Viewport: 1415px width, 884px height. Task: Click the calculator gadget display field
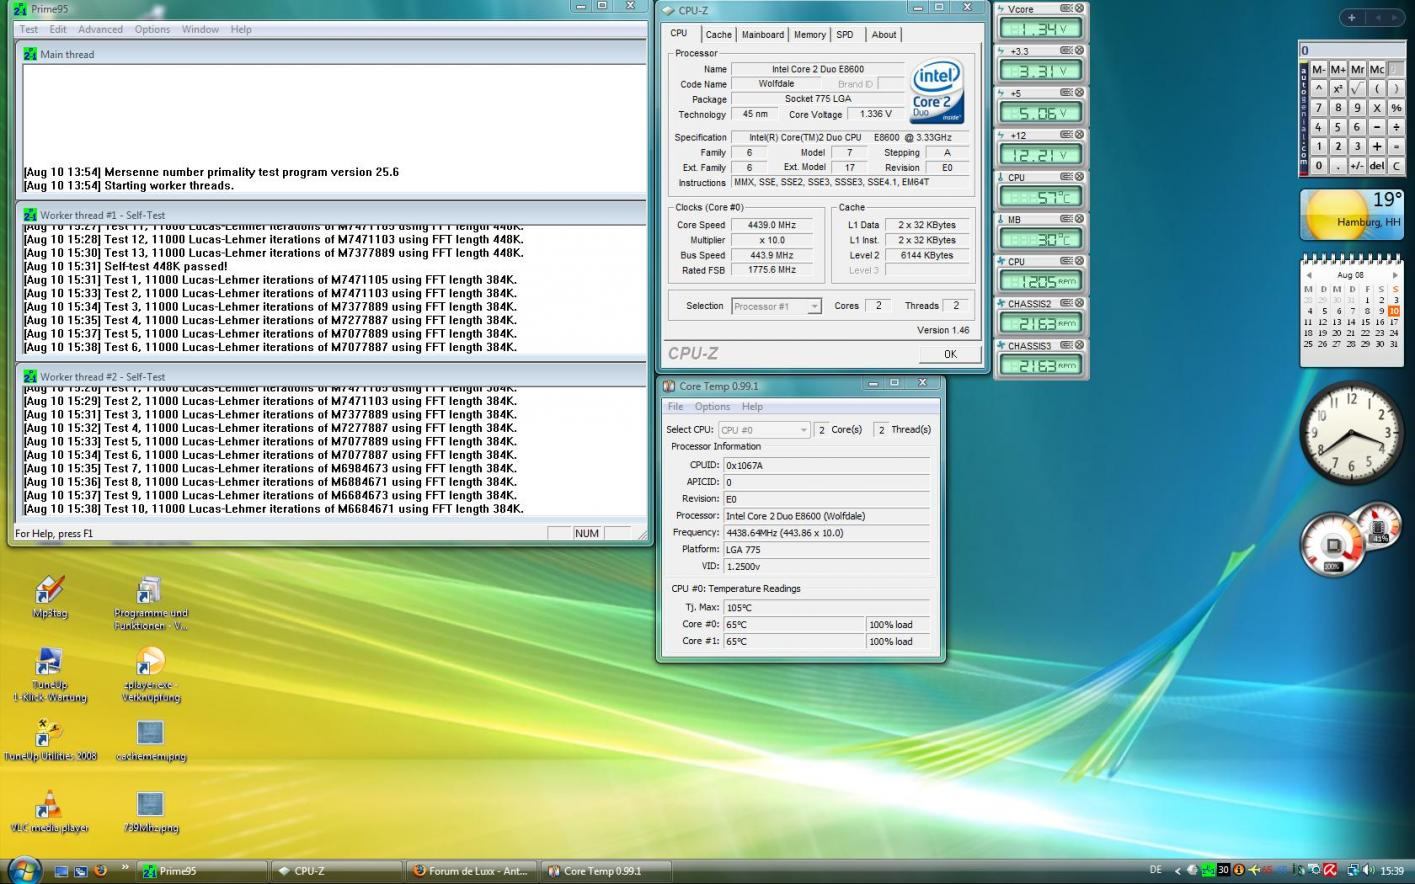(x=1352, y=50)
